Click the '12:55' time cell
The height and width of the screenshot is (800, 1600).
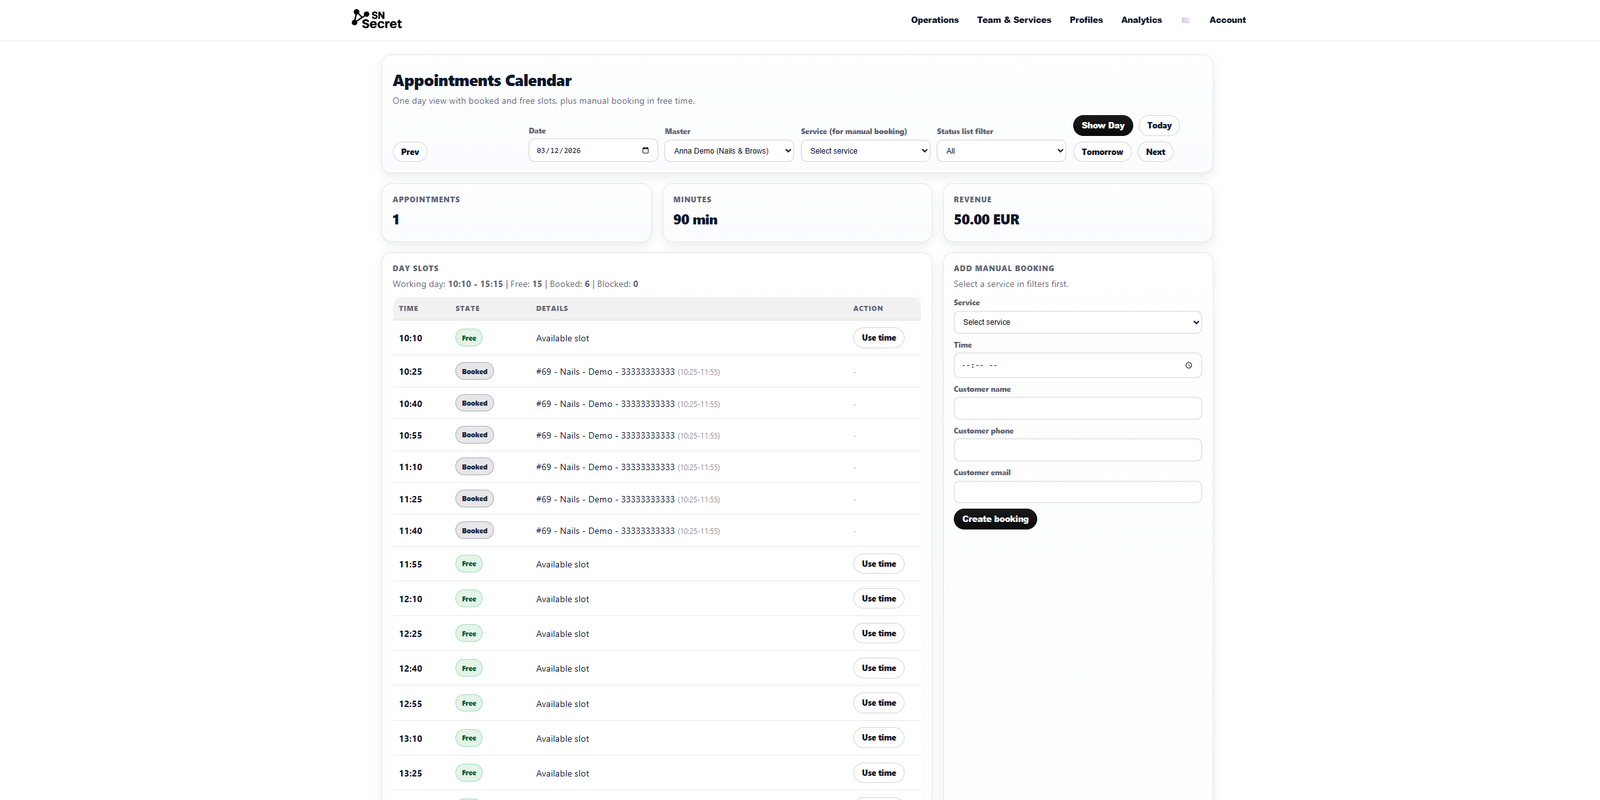click(x=410, y=704)
